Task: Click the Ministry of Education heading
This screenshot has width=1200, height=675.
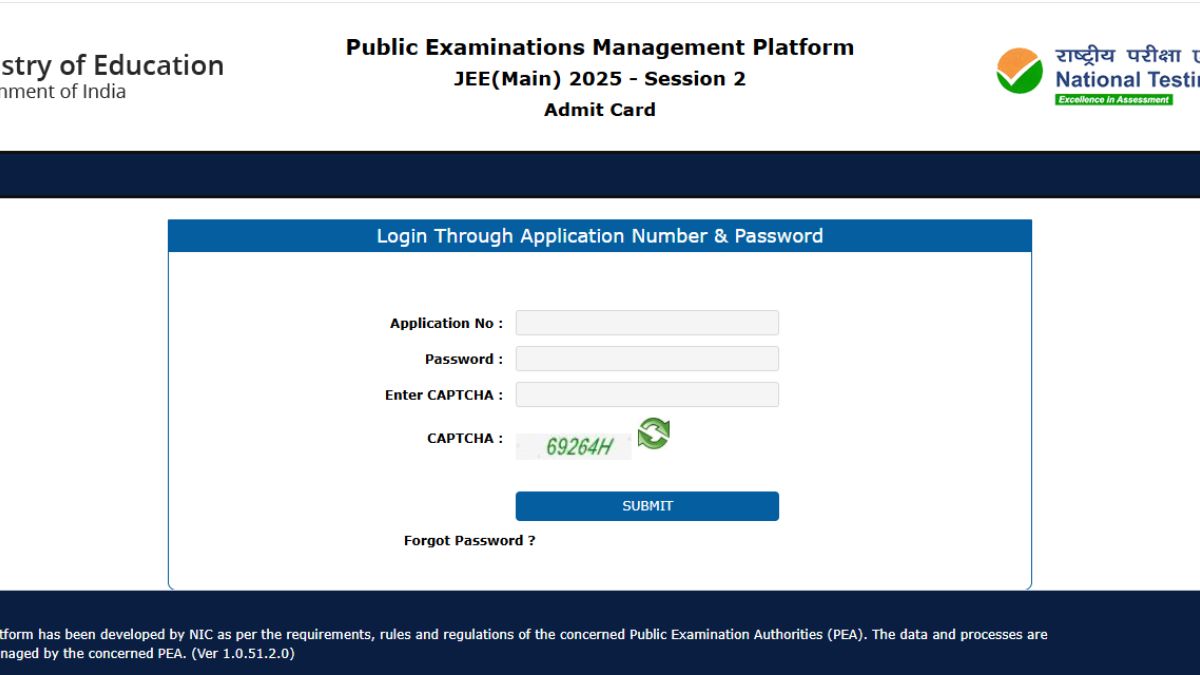Action: click(x=112, y=66)
